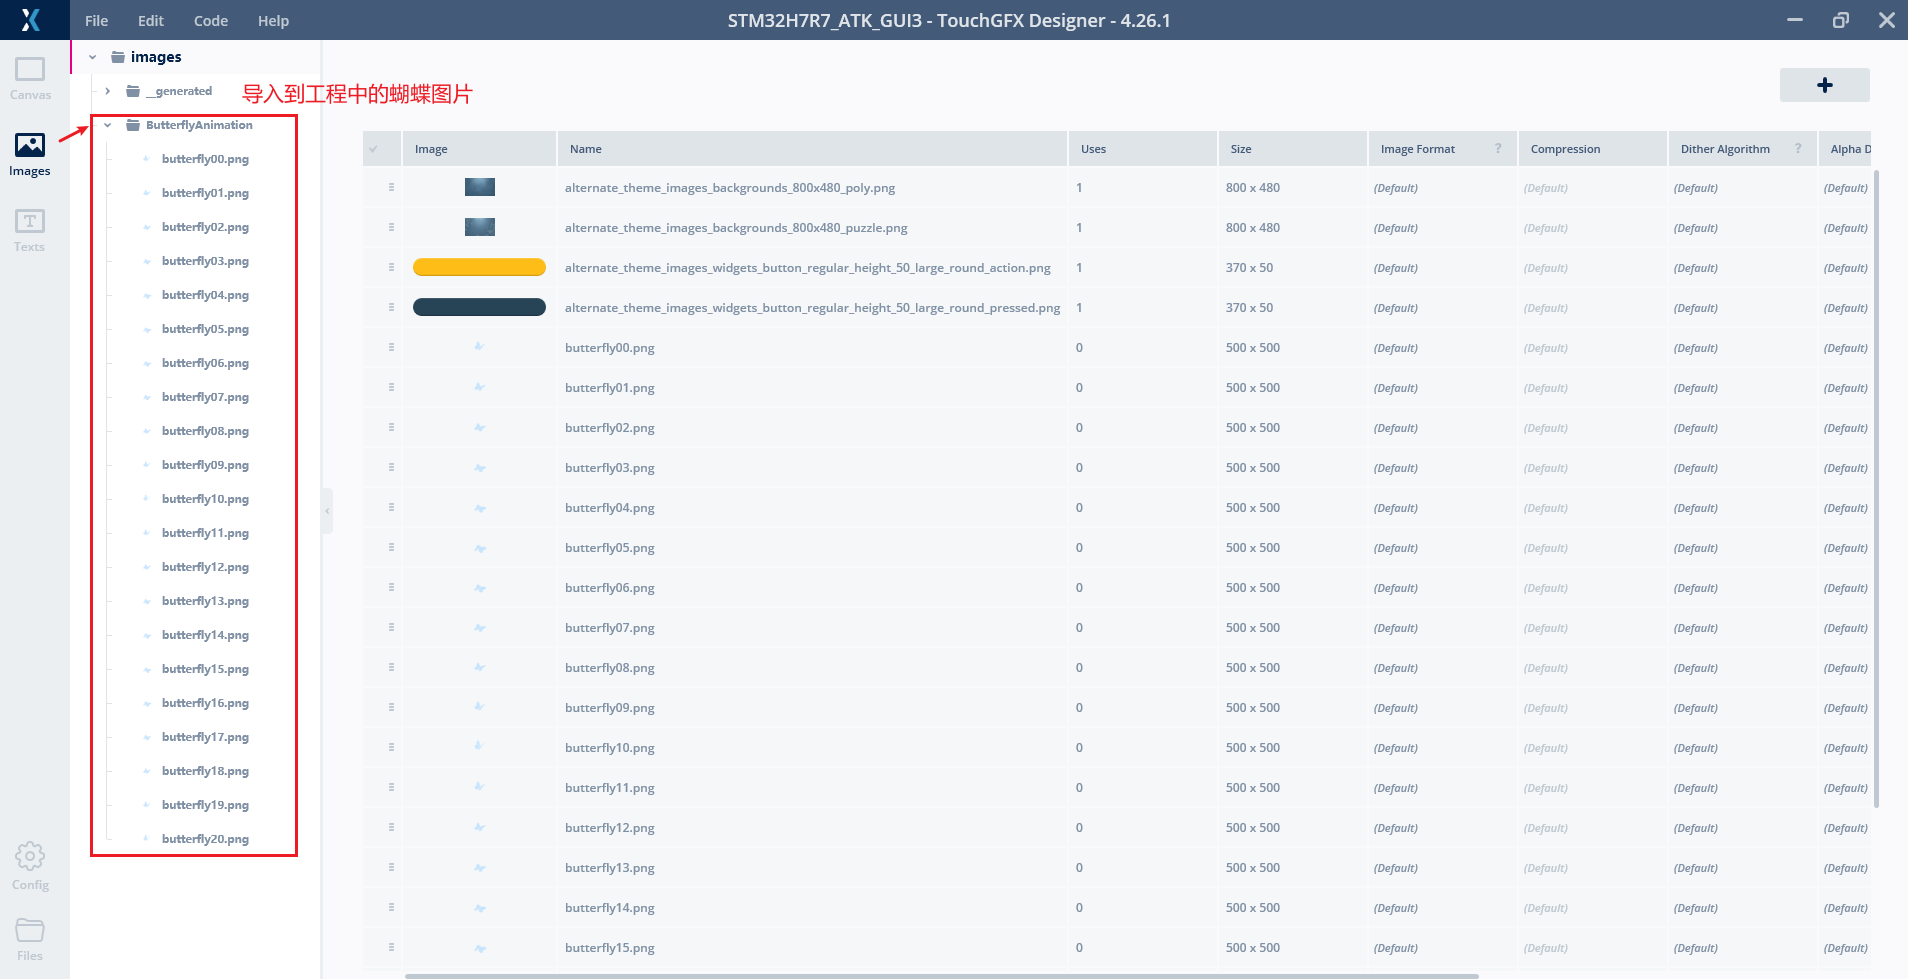Sort by the Name column header

click(812, 149)
